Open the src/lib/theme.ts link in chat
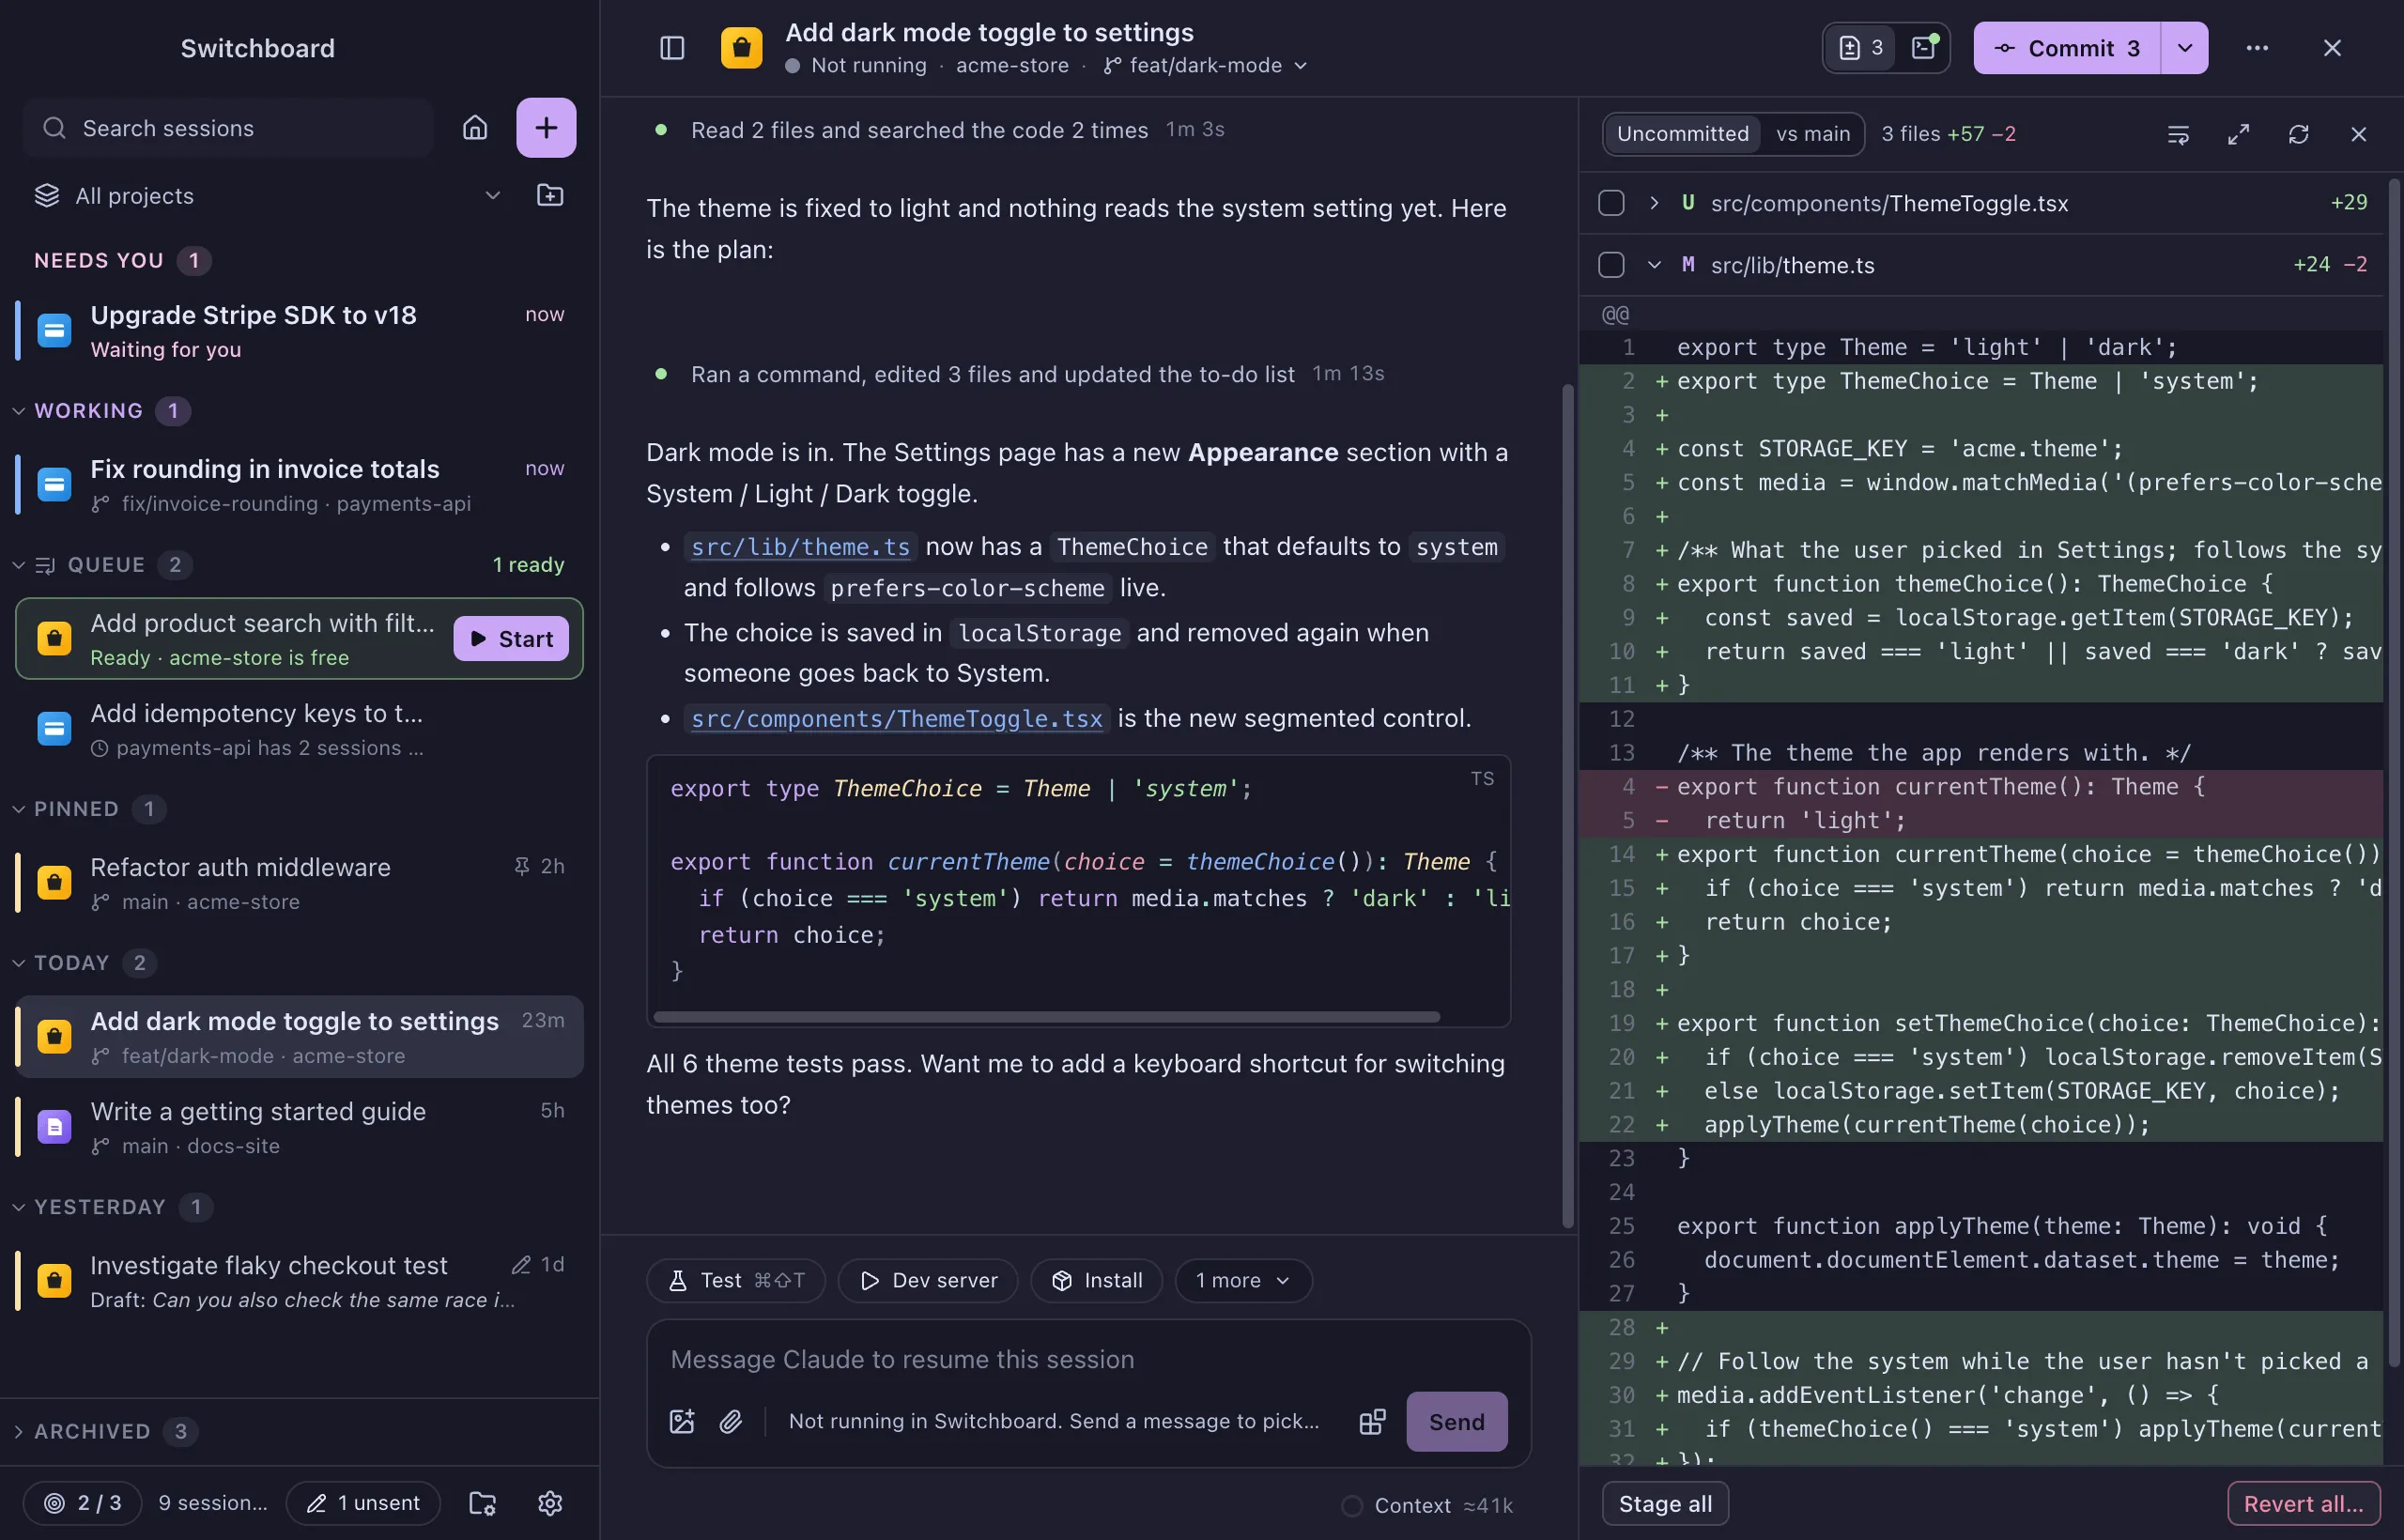This screenshot has height=1540, width=2404. (800, 547)
